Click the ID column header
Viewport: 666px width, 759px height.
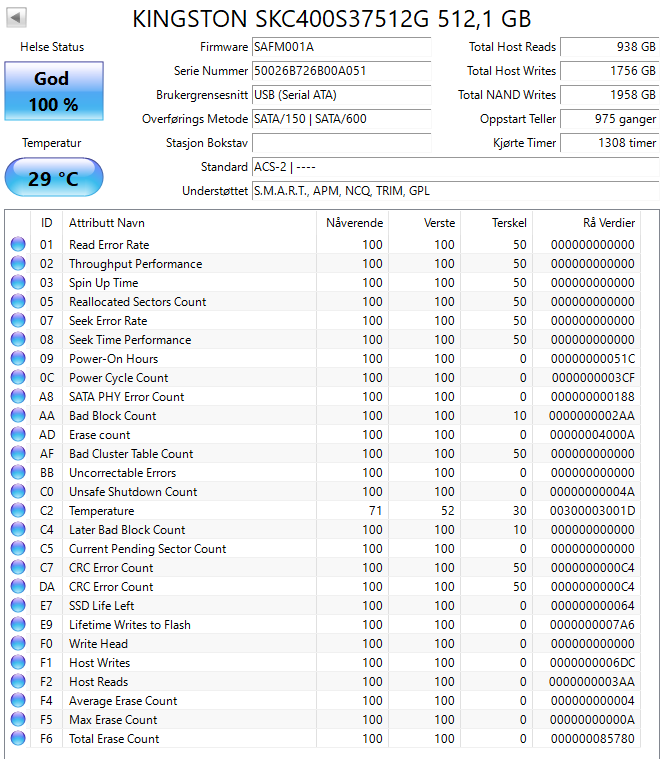(x=46, y=223)
